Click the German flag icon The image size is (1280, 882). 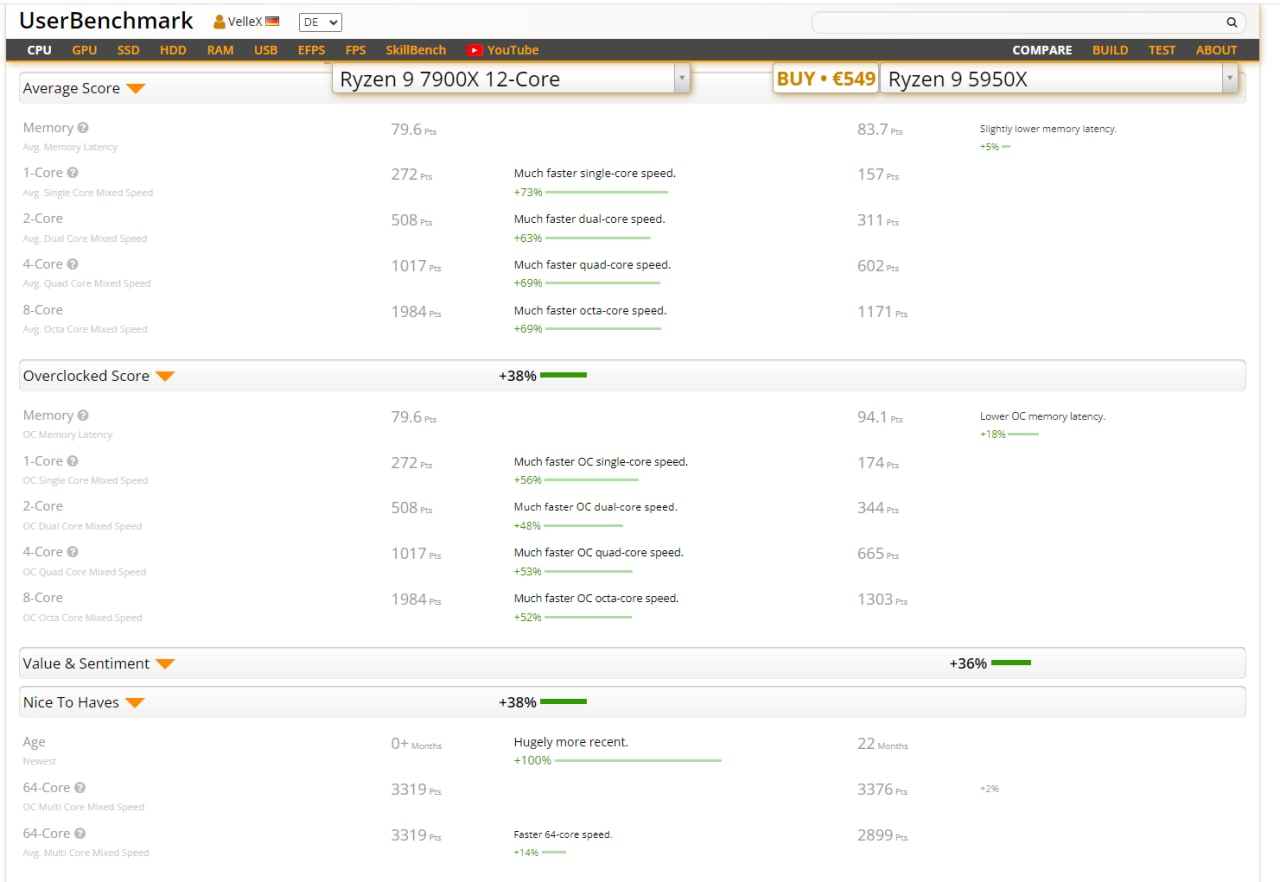[272, 21]
